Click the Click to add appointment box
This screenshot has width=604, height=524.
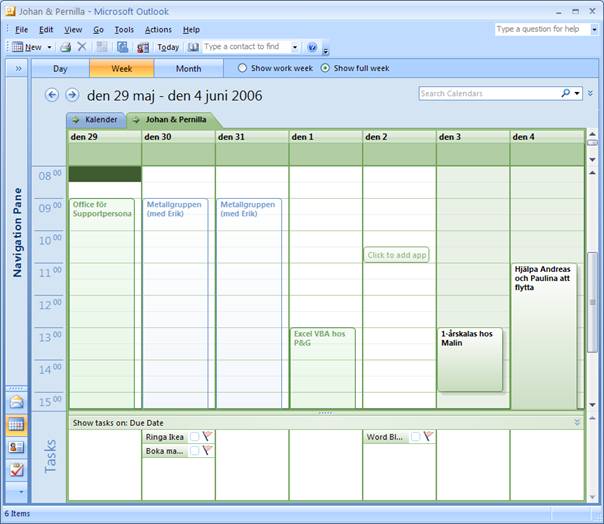pyautogui.click(x=396, y=255)
